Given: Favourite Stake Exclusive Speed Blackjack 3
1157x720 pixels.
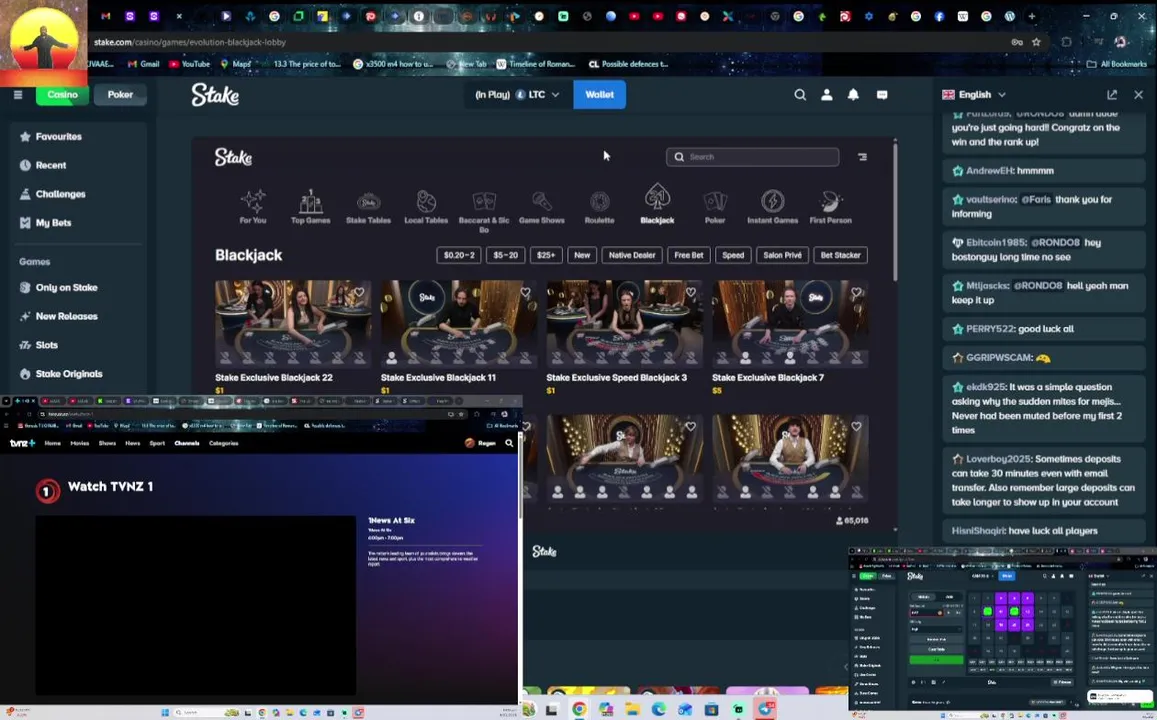Looking at the screenshot, I should click(x=691, y=292).
